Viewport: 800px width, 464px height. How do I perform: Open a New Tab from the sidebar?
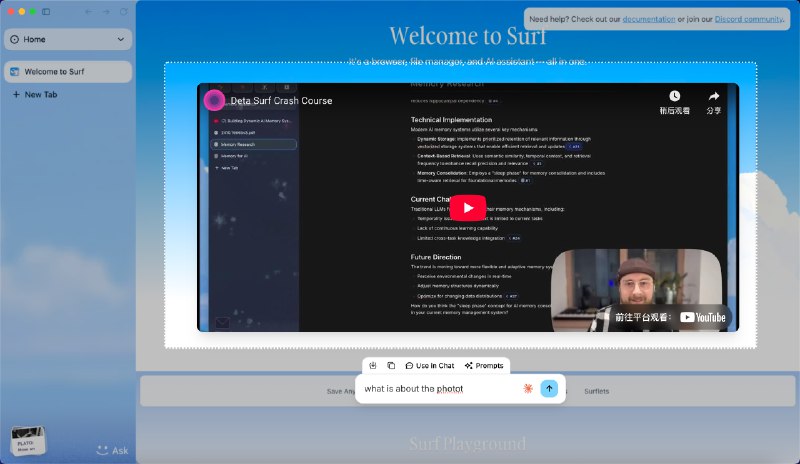[x=35, y=94]
